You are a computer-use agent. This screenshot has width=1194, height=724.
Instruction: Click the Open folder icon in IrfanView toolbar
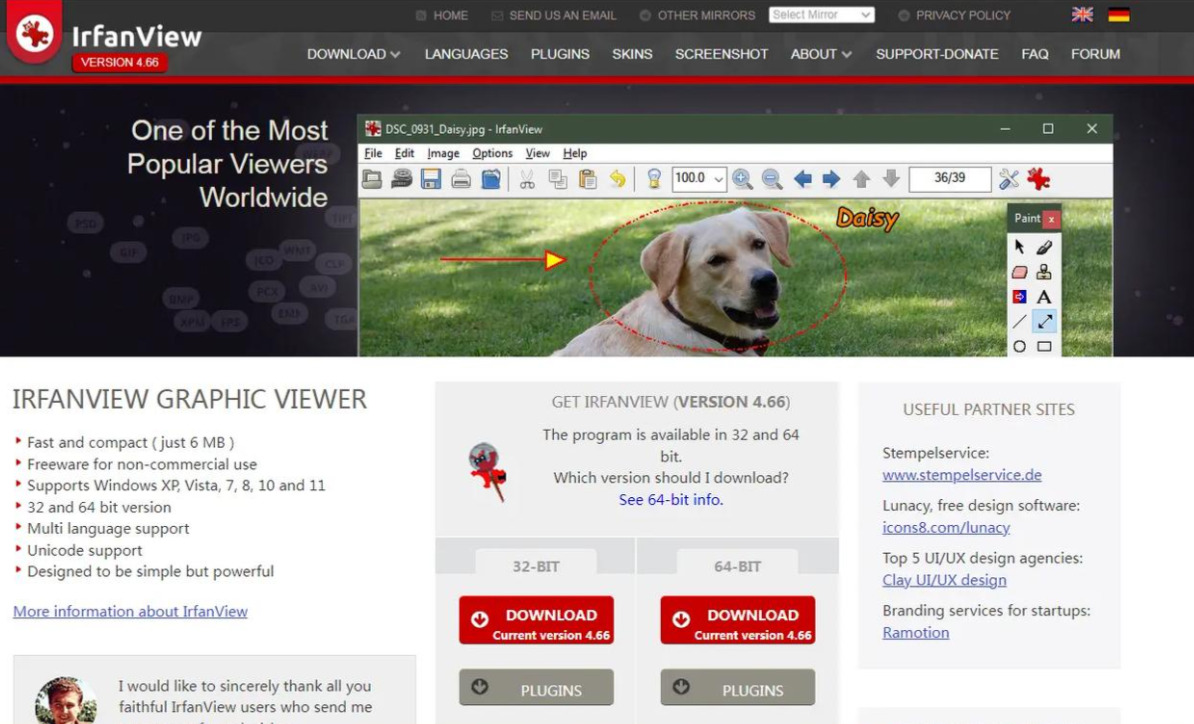[372, 179]
